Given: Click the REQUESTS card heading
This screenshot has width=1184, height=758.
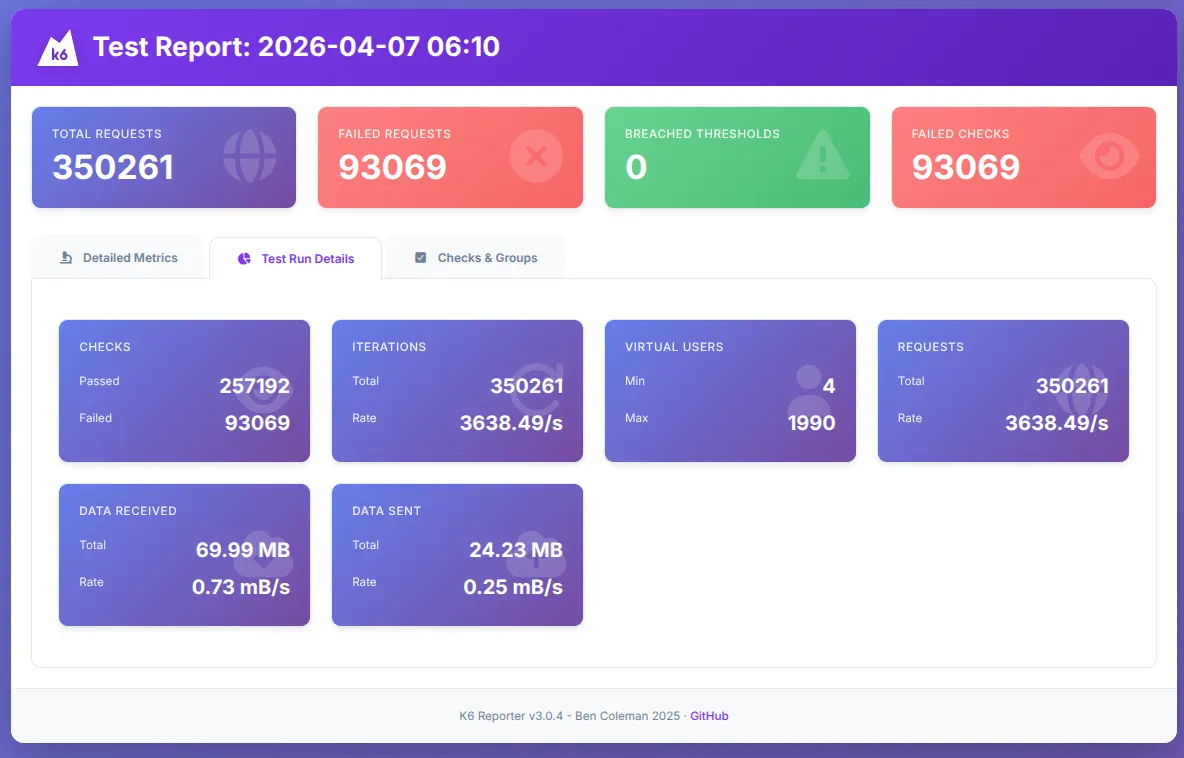Looking at the screenshot, I should pyautogui.click(x=930, y=347).
